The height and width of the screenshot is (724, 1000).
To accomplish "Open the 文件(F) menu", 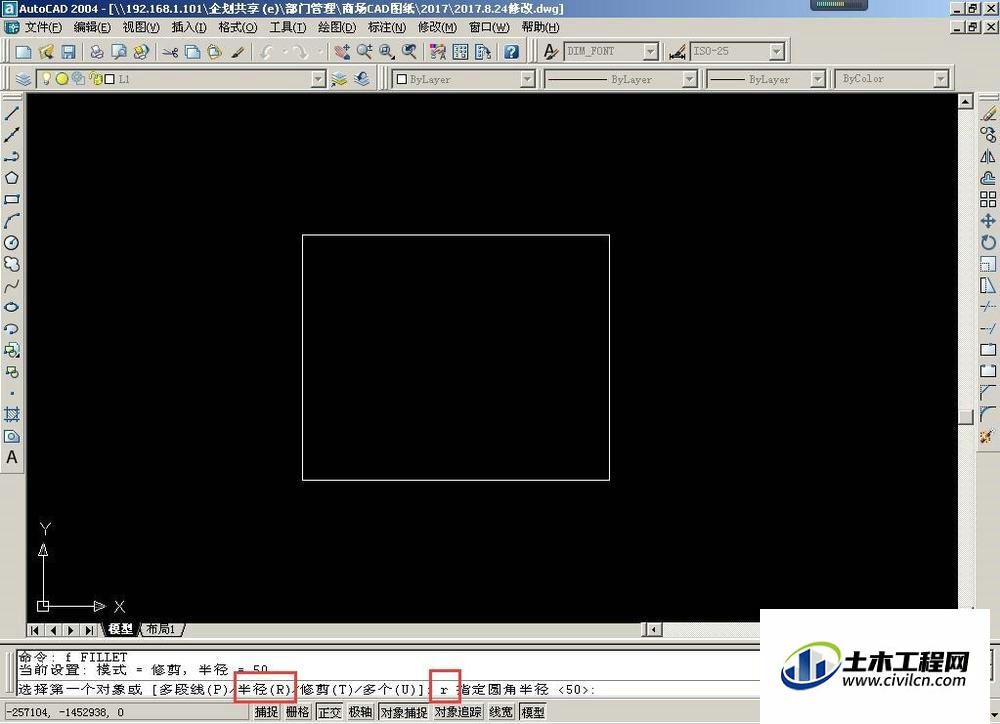I will coord(43,27).
